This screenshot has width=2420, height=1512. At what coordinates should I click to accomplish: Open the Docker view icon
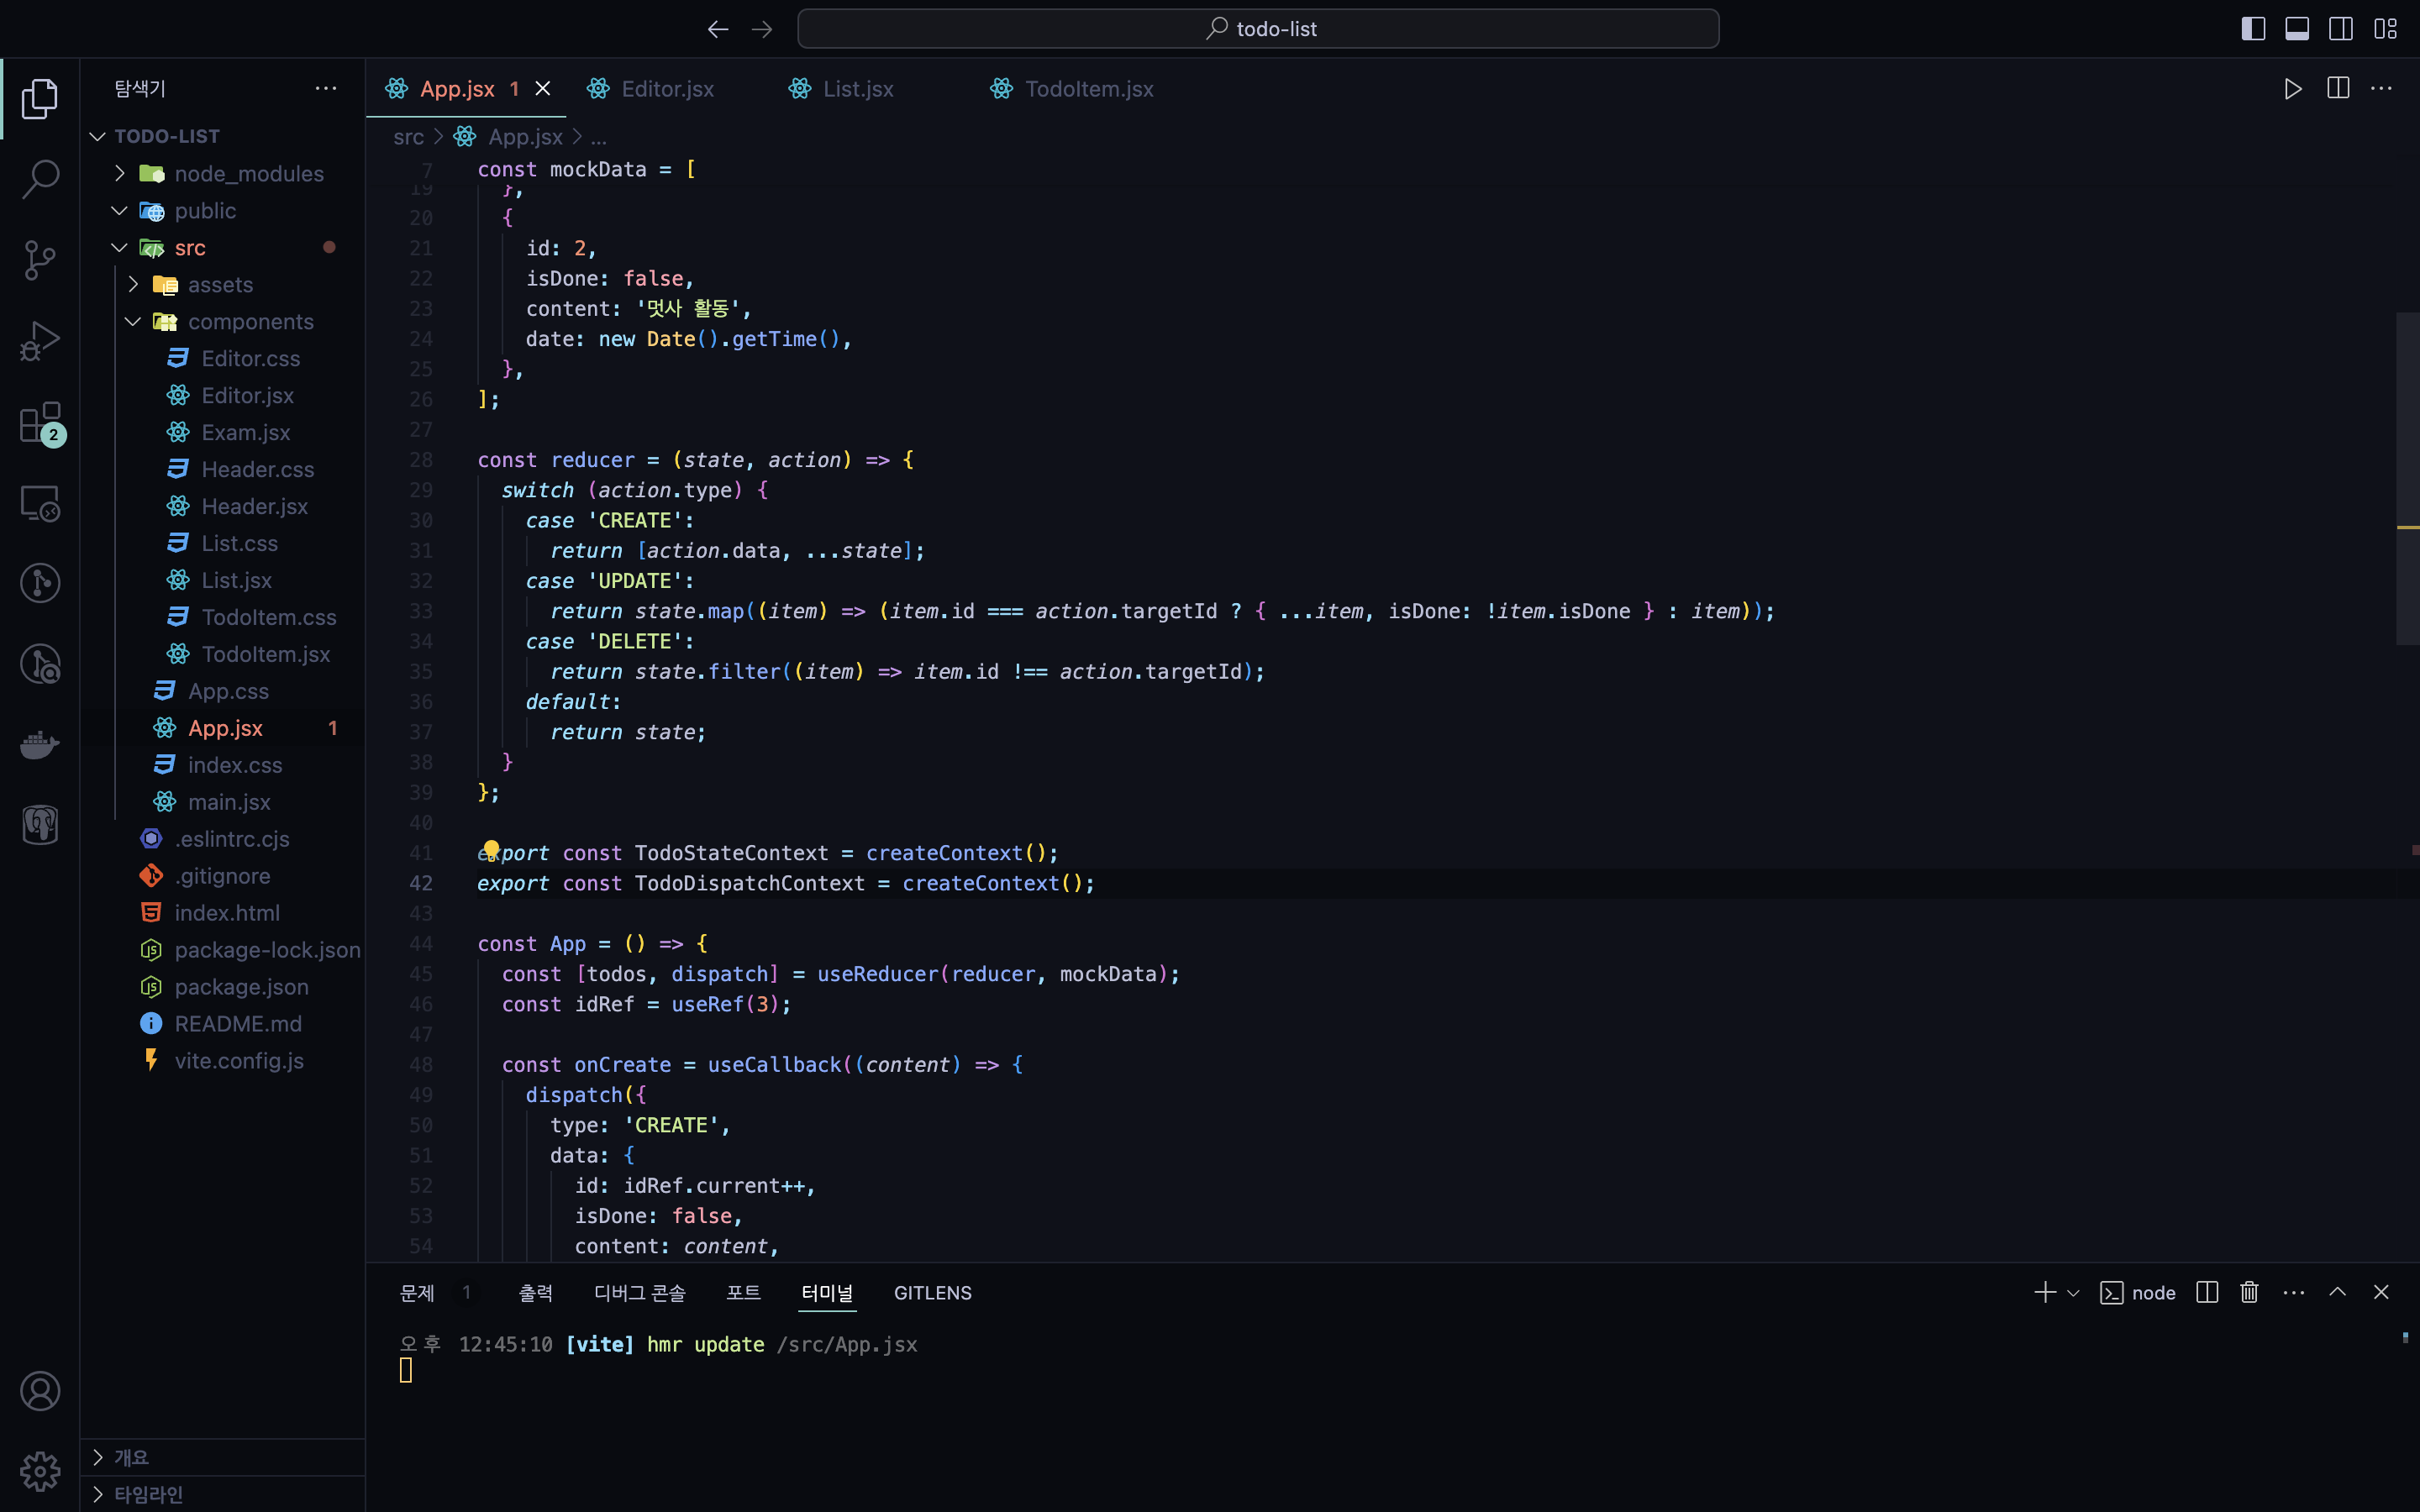[x=40, y=745]
